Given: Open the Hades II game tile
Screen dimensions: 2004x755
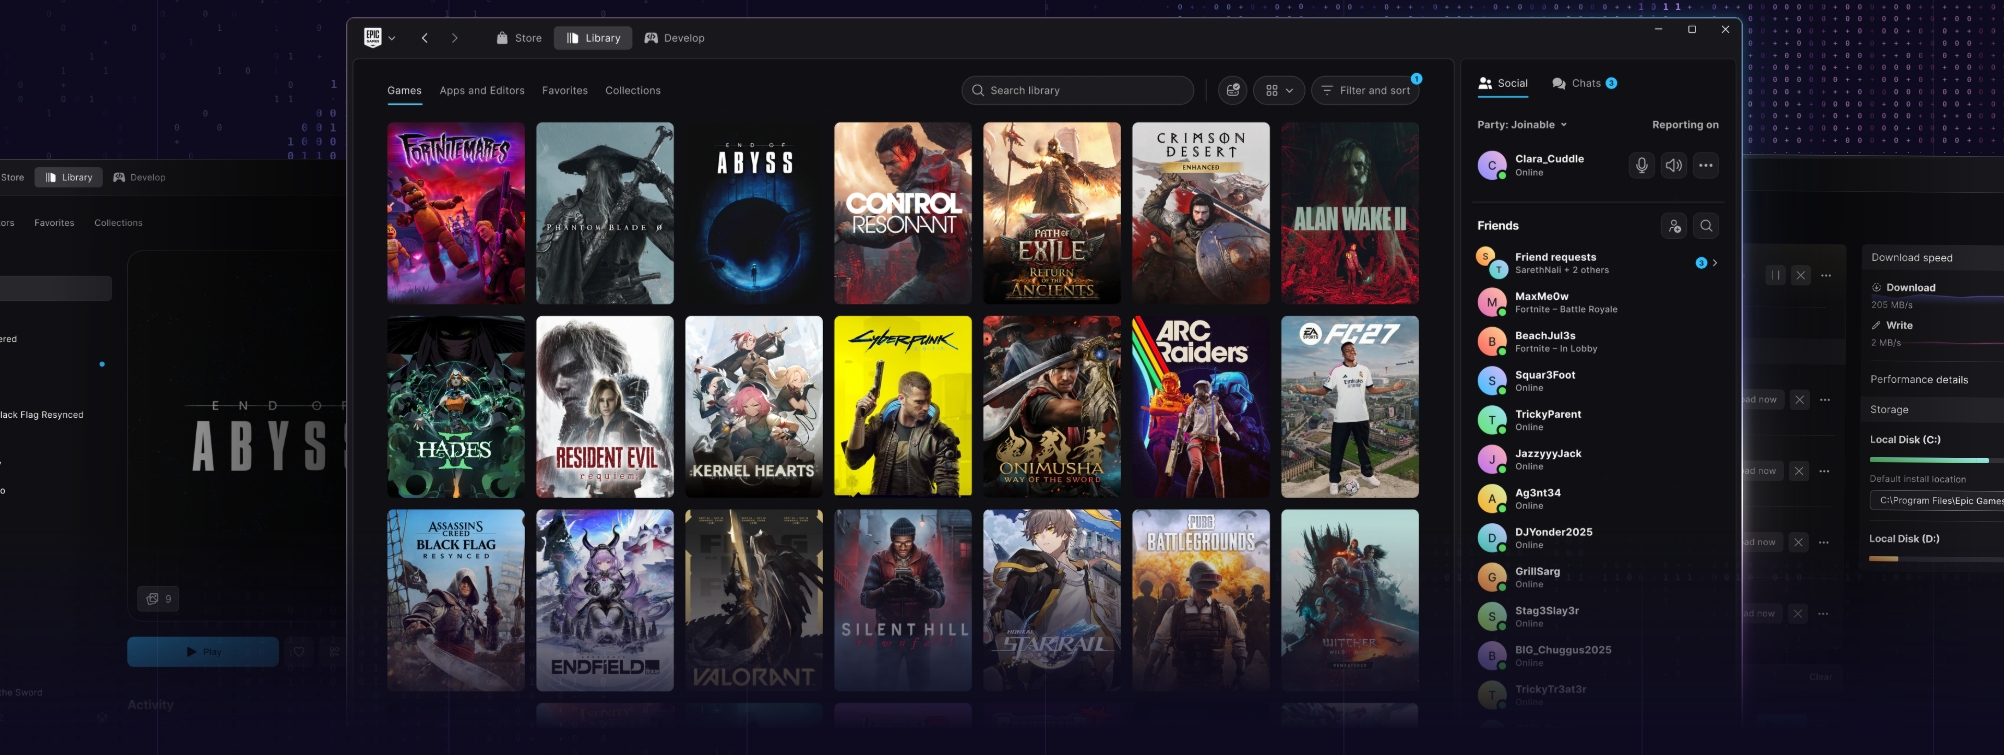Looking at the screenshot, I should (456, 407).
